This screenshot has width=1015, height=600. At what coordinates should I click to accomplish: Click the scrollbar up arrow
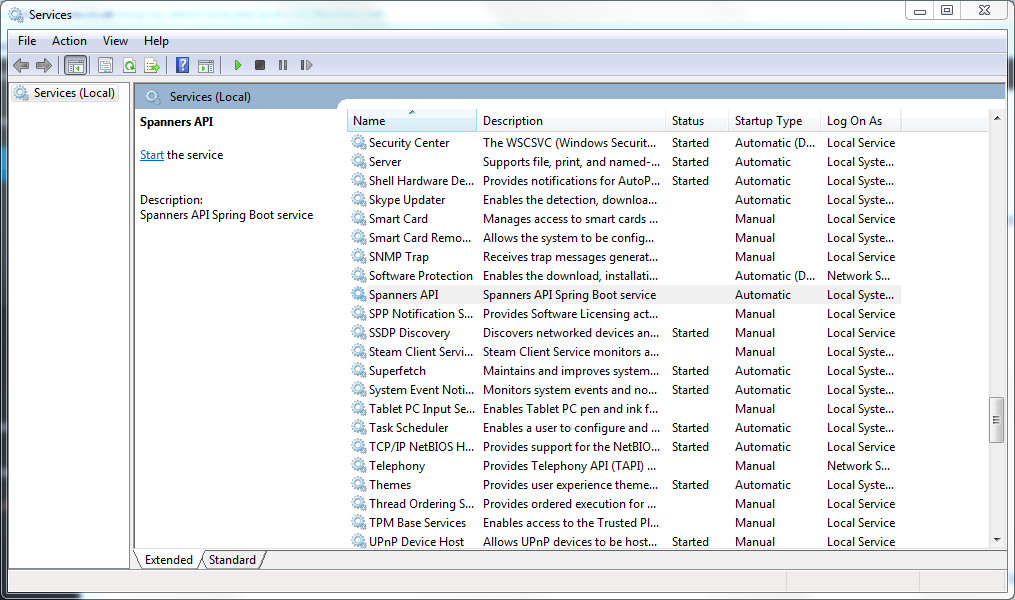997,118
